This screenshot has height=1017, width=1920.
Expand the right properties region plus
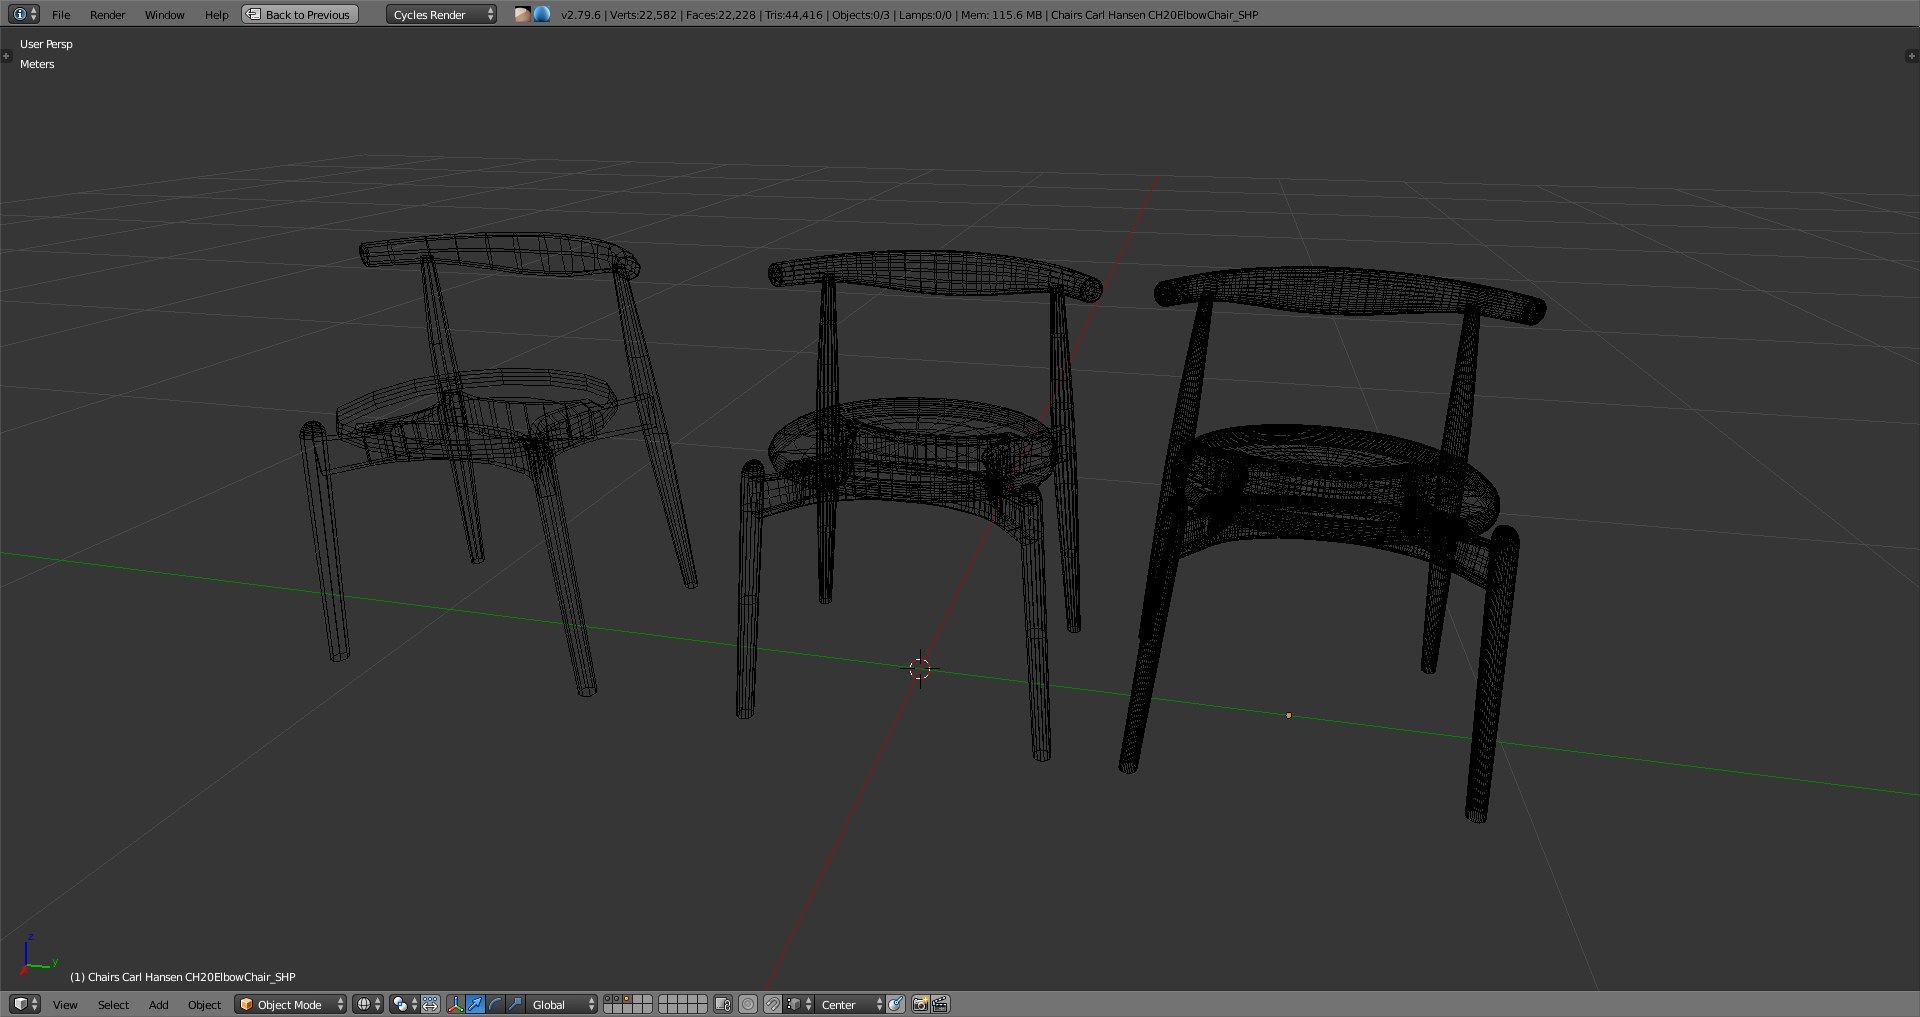point(1912,56)
